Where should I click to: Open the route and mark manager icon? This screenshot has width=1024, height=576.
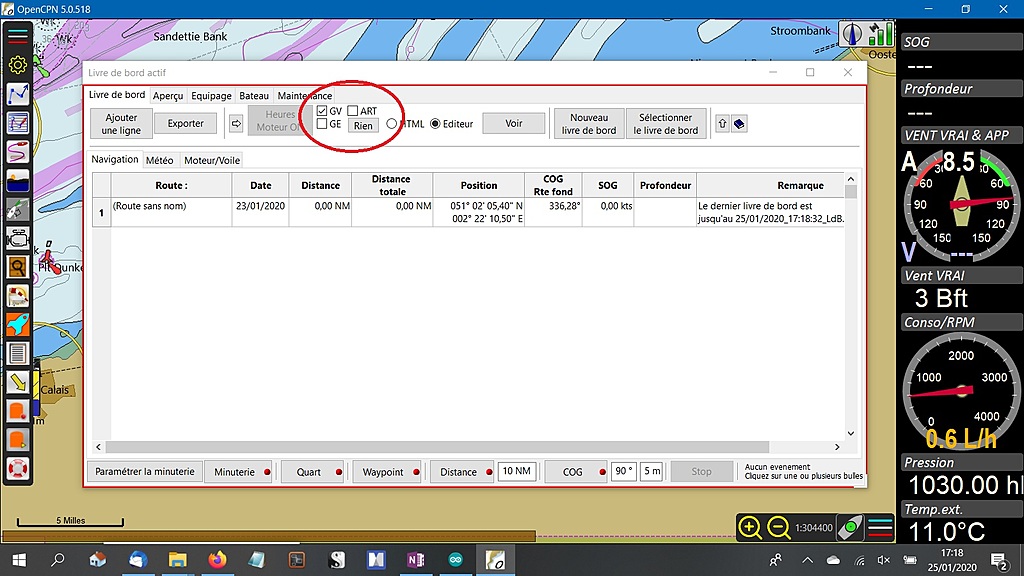(18, 122)
